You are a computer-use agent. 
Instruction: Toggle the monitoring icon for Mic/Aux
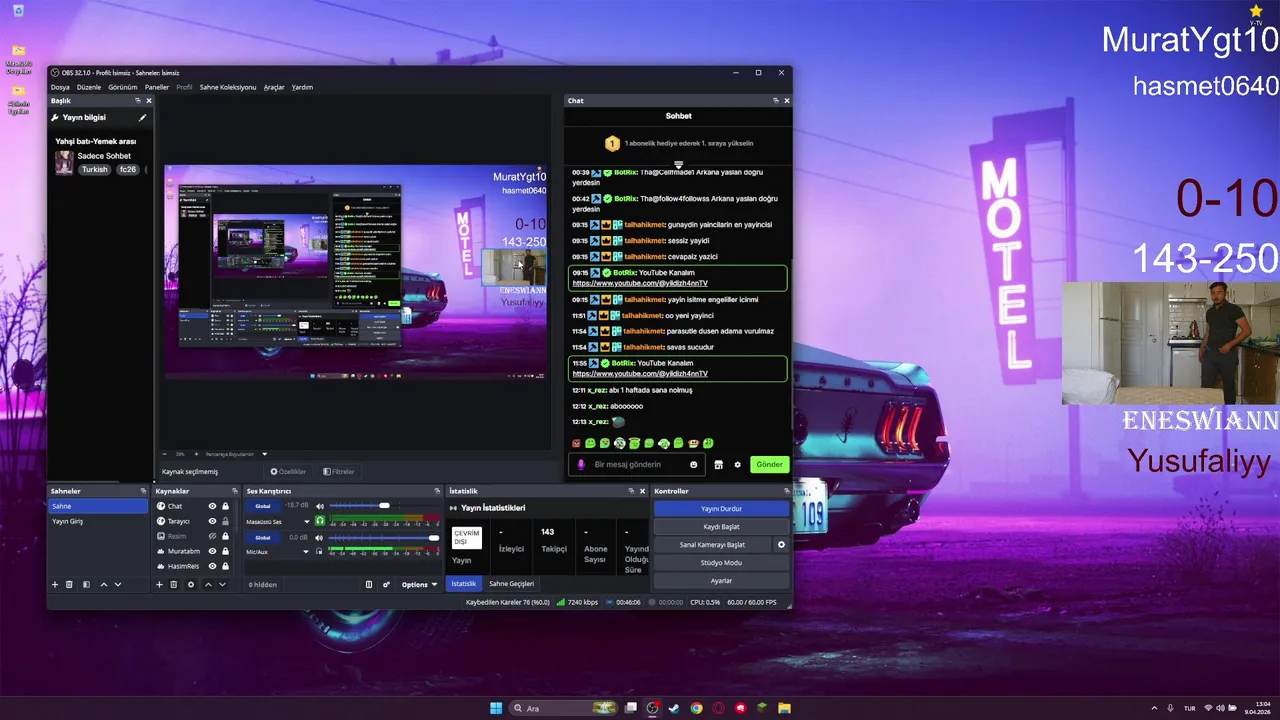point(320,552)
